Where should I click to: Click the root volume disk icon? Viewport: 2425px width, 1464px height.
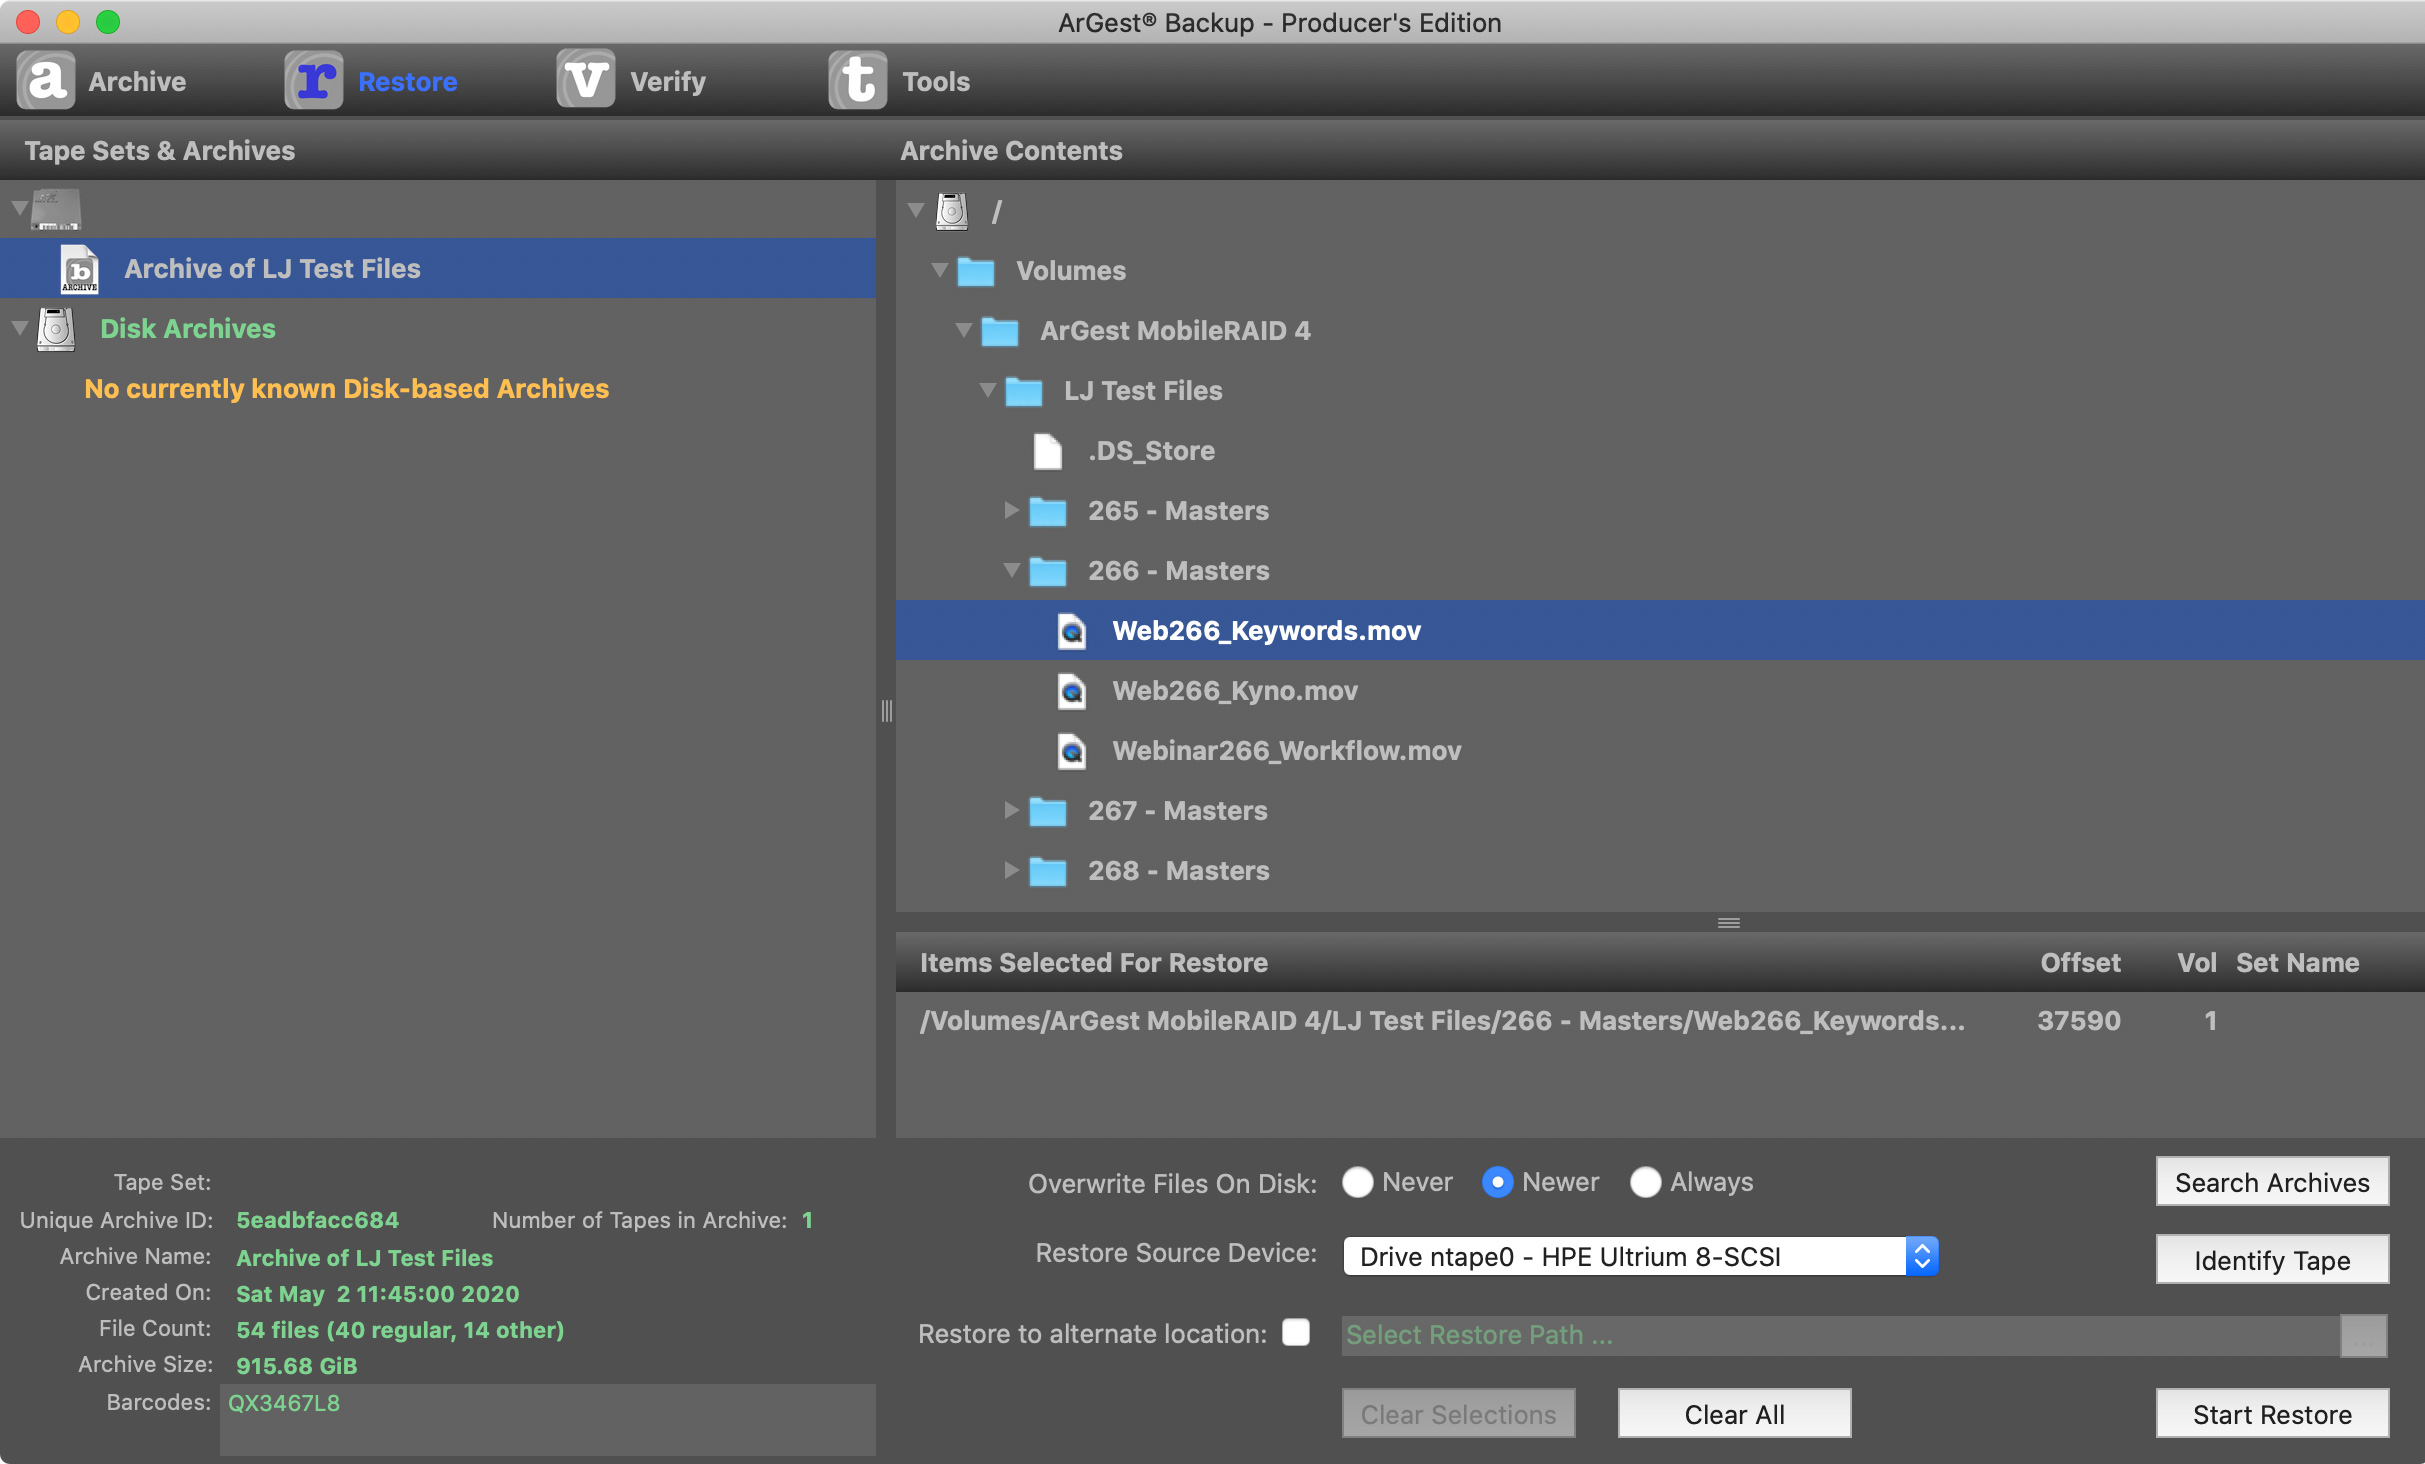point(952,211)
